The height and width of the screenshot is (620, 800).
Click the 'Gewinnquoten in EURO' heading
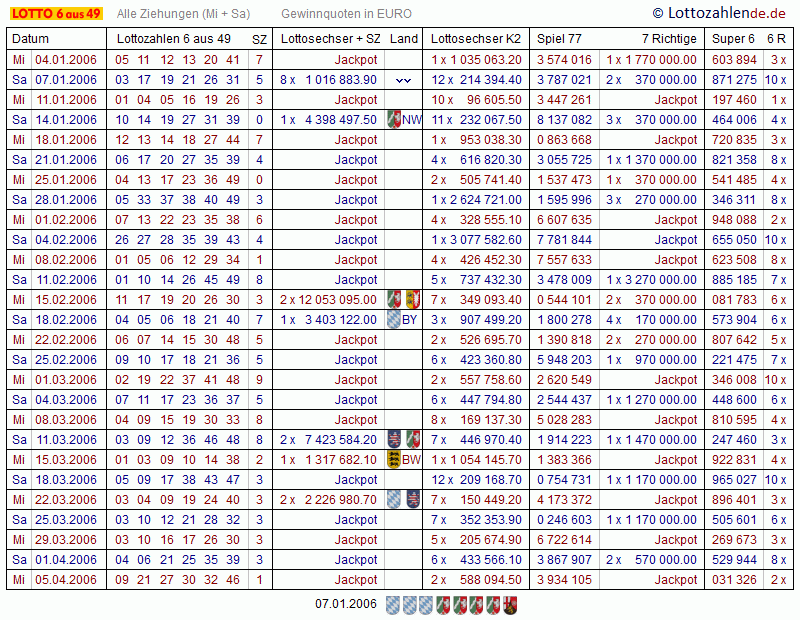(346, 14)
